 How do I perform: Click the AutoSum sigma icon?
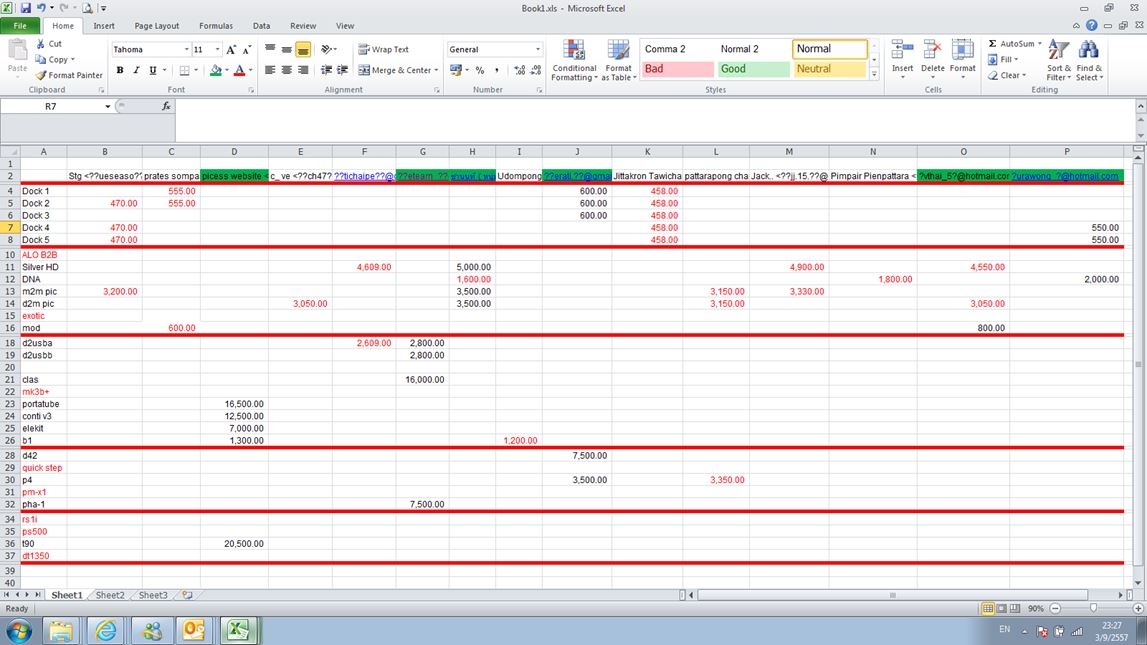pyautogui.click(x=992, y=44)
